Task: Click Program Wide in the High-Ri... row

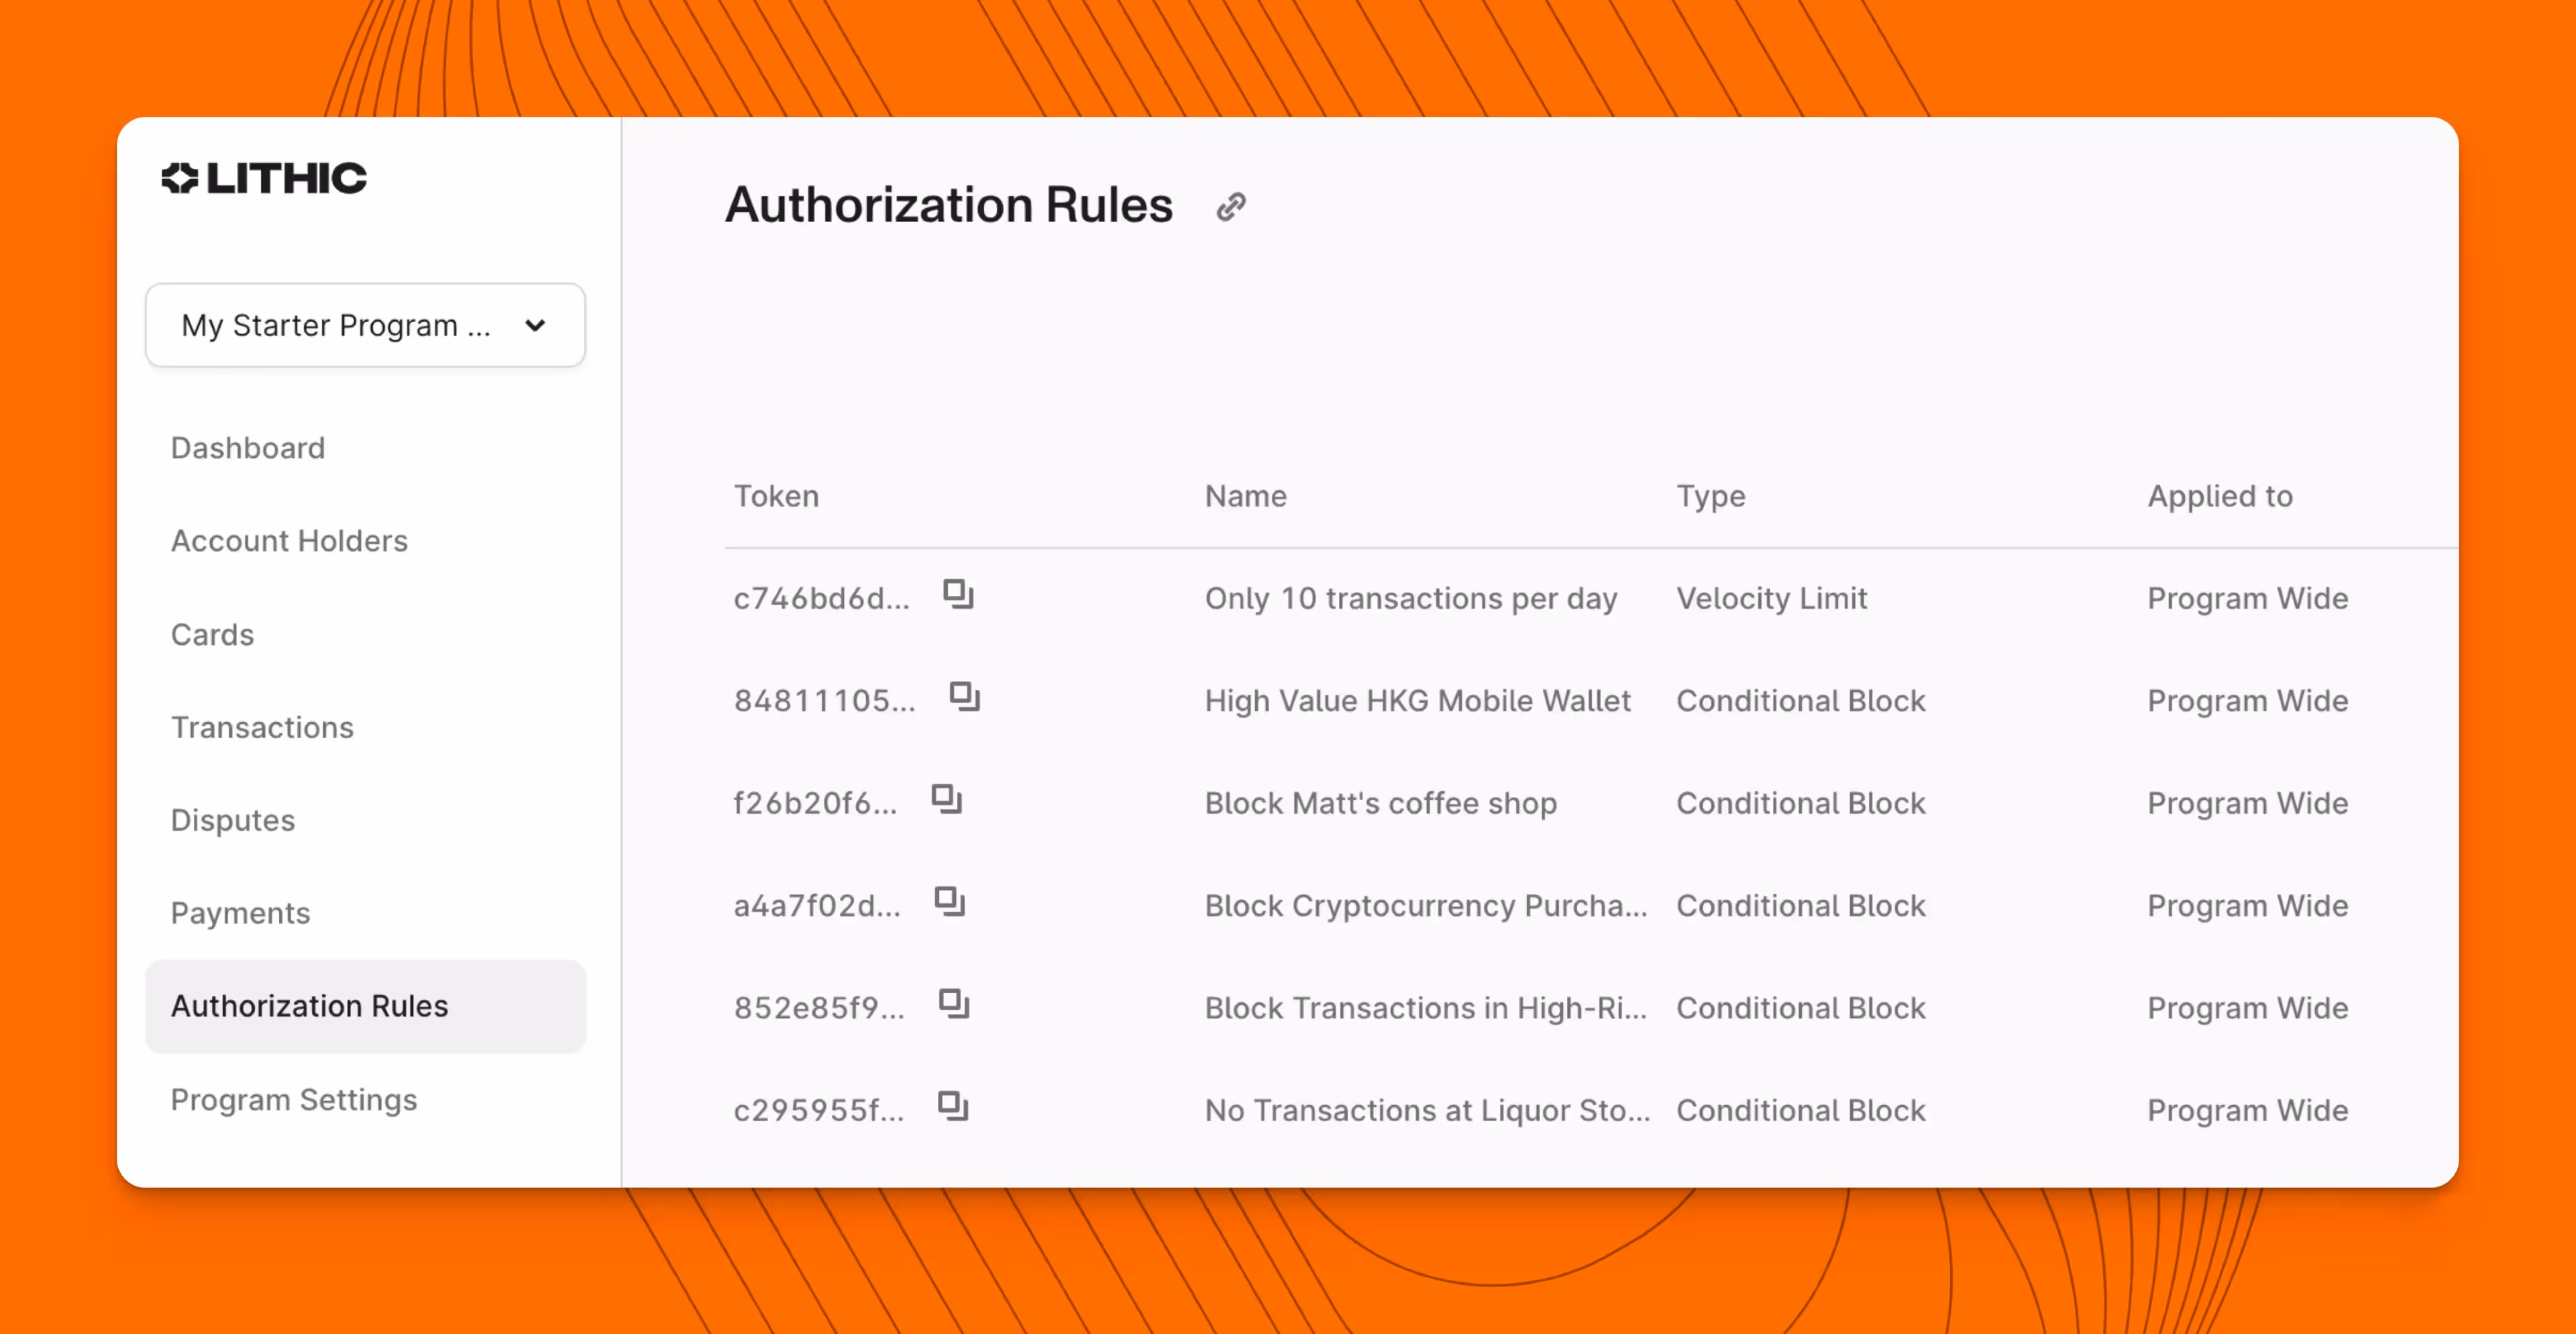Action: (2247, 1008)
